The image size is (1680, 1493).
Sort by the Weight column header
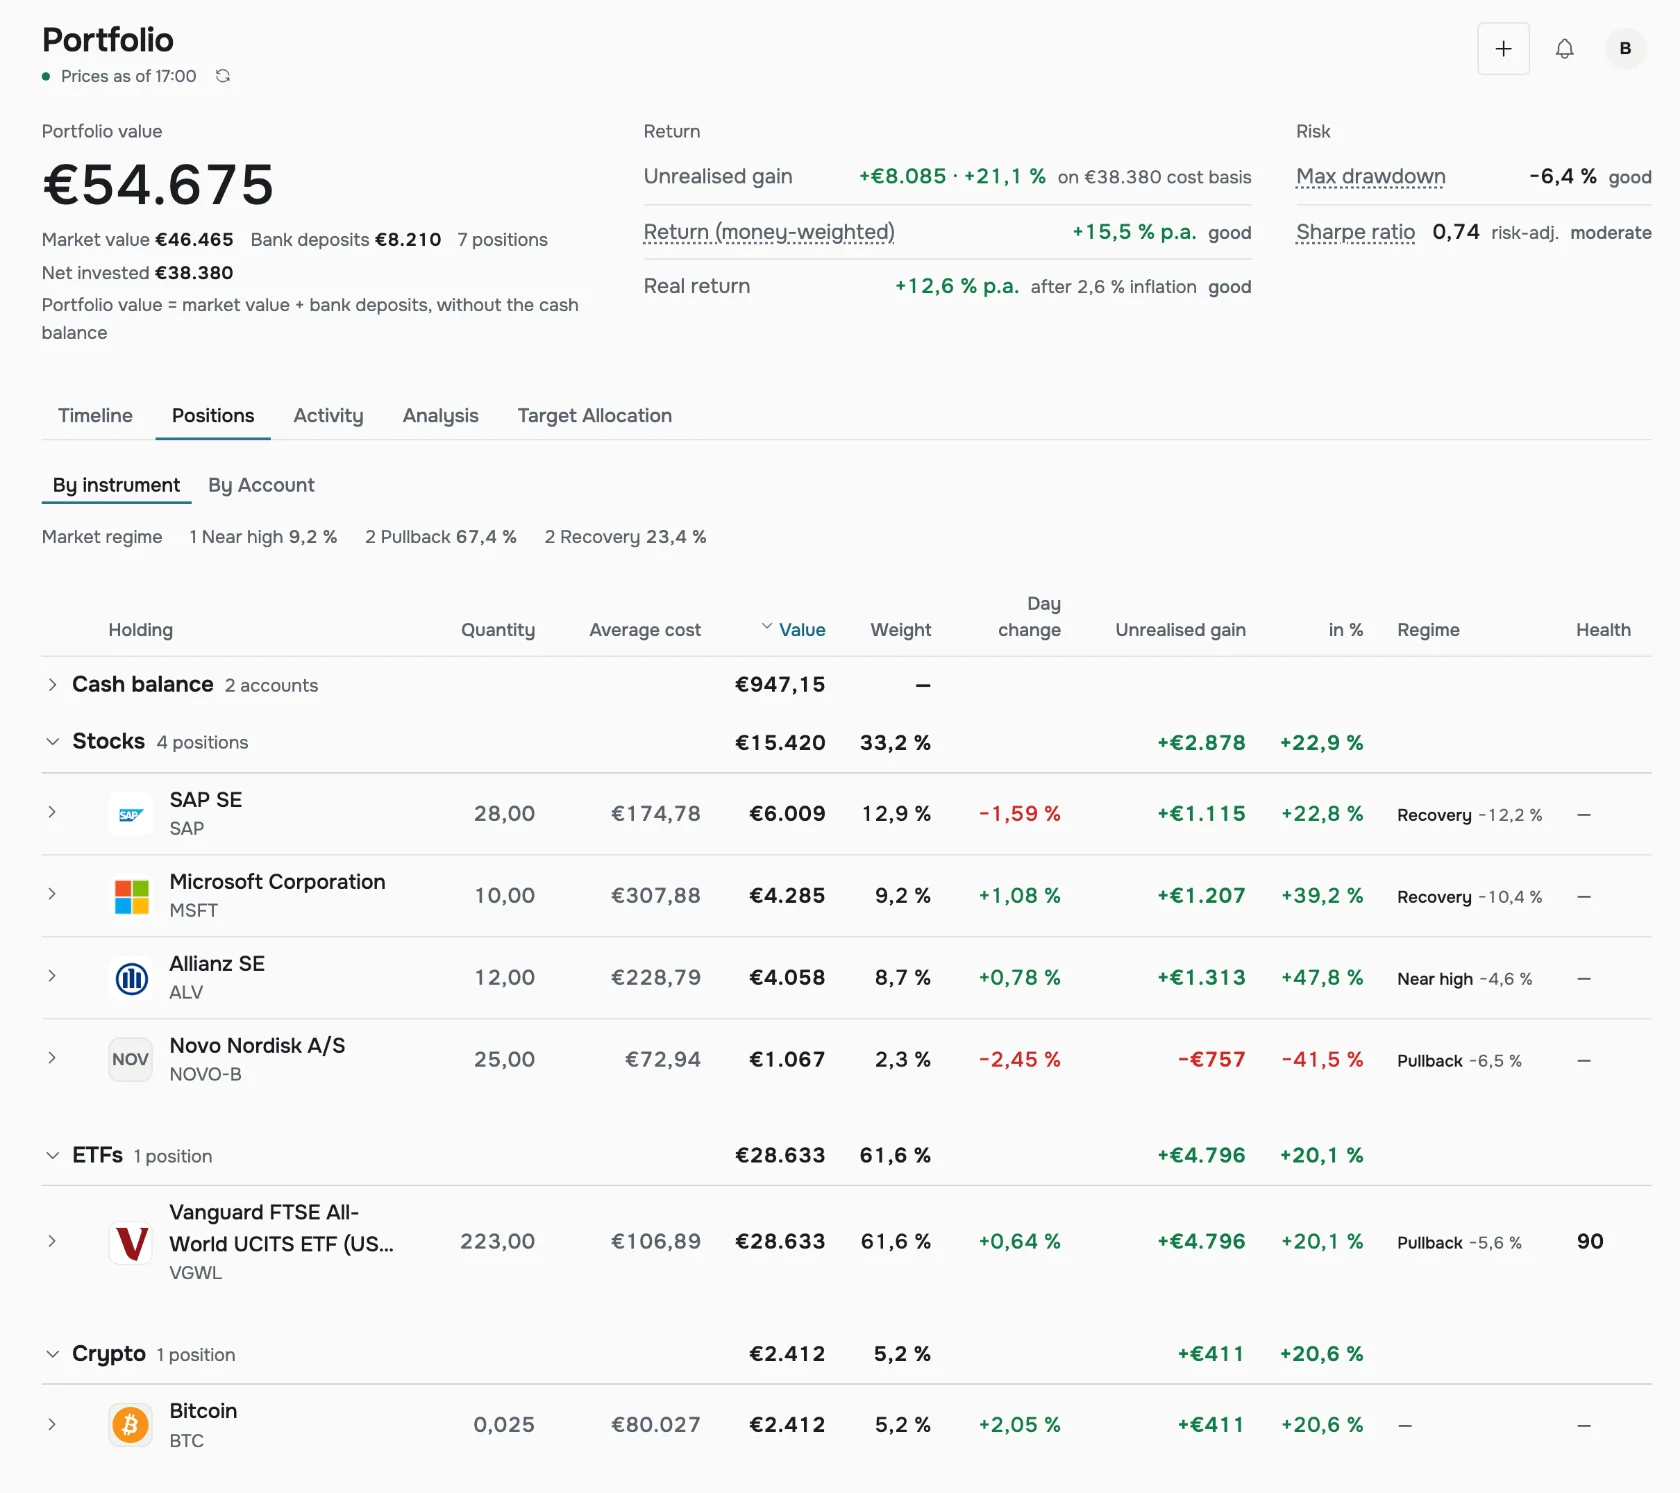click(900, 630)
